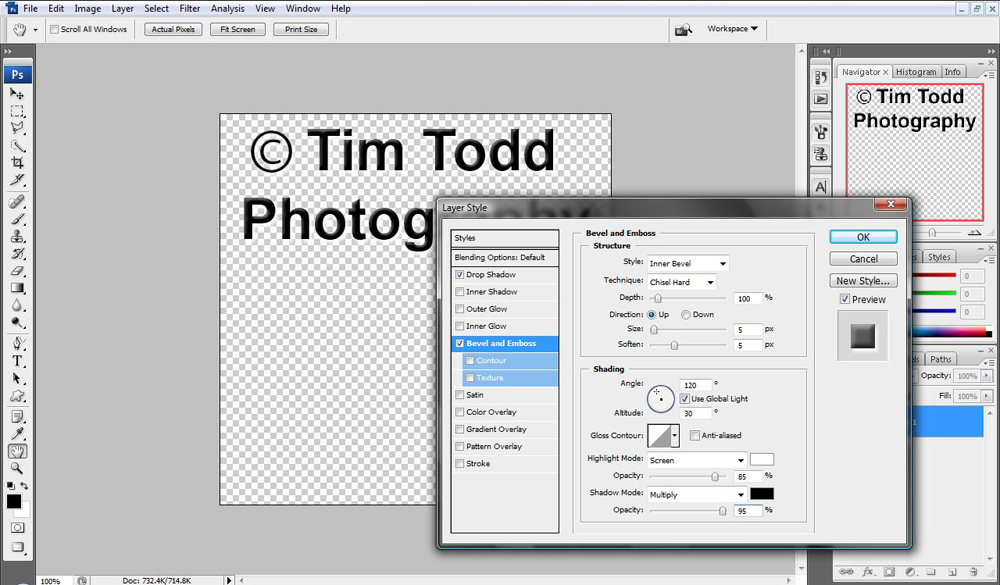The width and height of the screenshot is (1000, 585).
Task: Click the Go to Bridge icon
Action: [683, 29]
